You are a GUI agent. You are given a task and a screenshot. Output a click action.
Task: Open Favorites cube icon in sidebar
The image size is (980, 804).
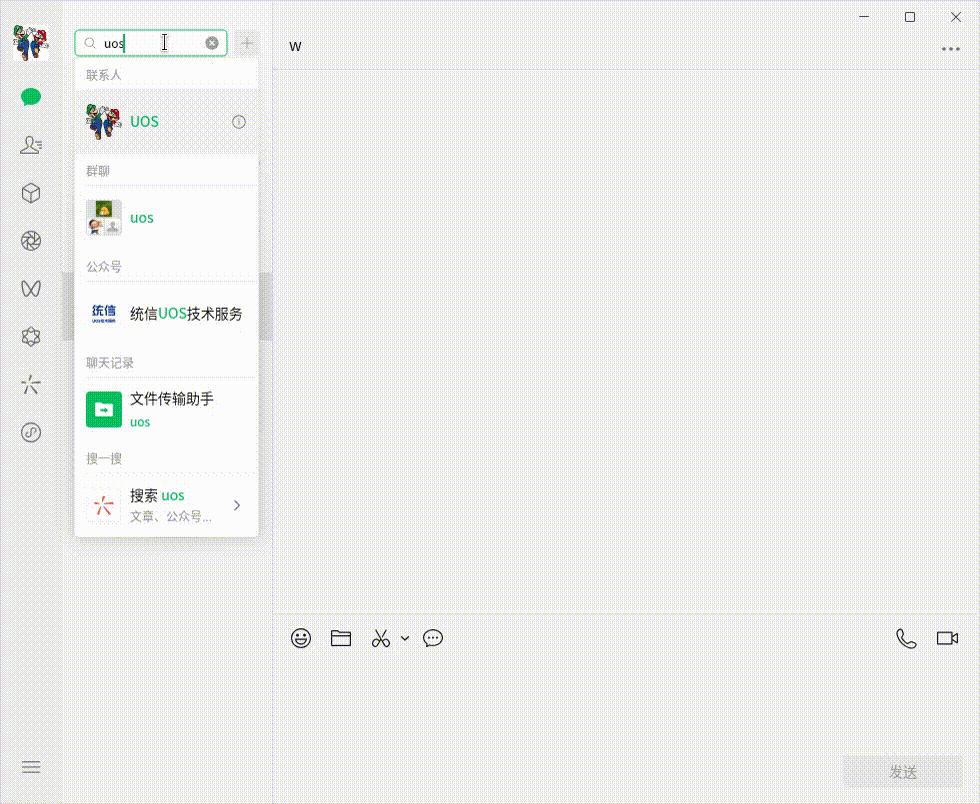click(31, 193)
